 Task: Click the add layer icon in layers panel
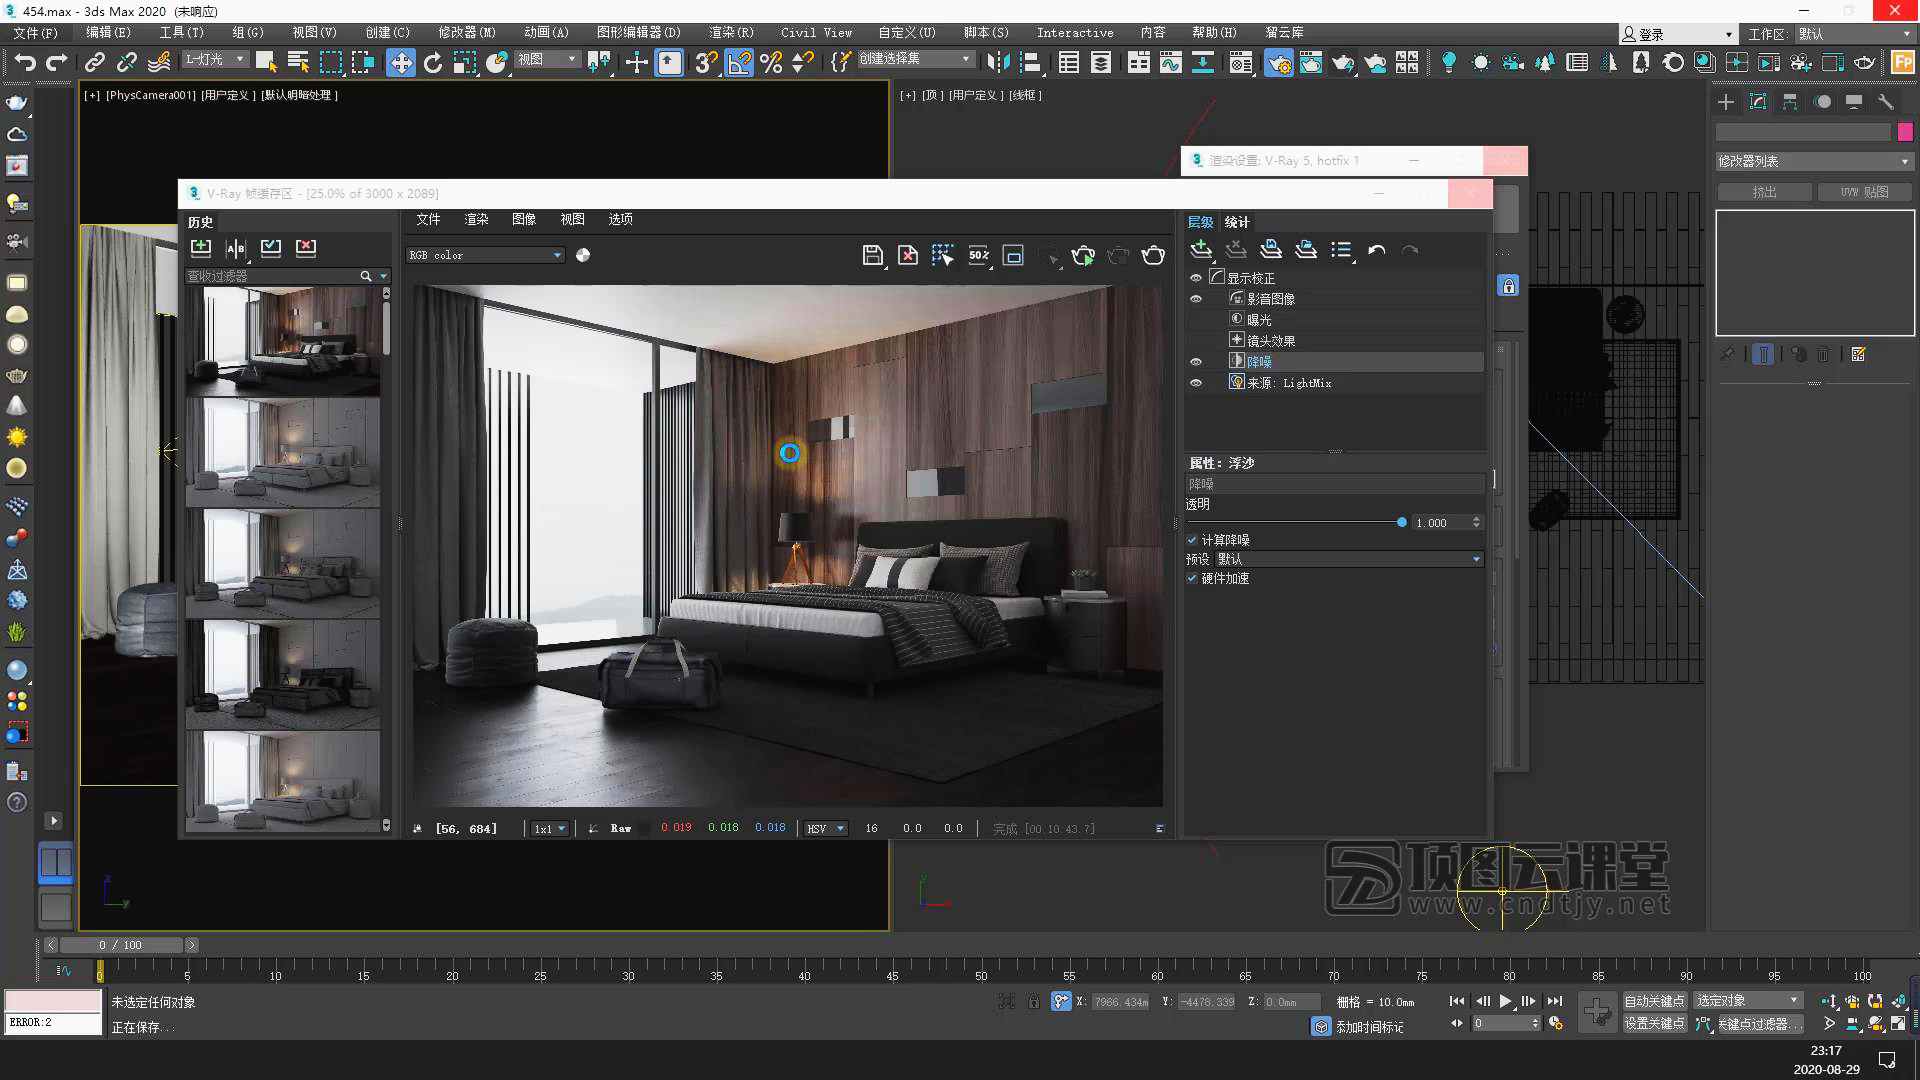coord(1201,250)
